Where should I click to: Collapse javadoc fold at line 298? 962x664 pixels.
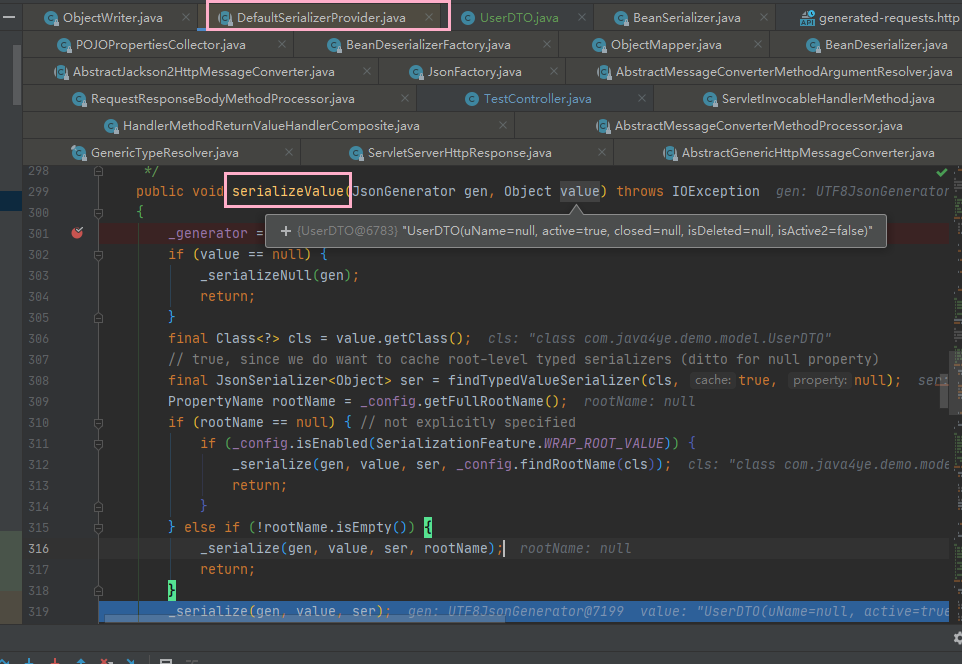tap(98, 171)
